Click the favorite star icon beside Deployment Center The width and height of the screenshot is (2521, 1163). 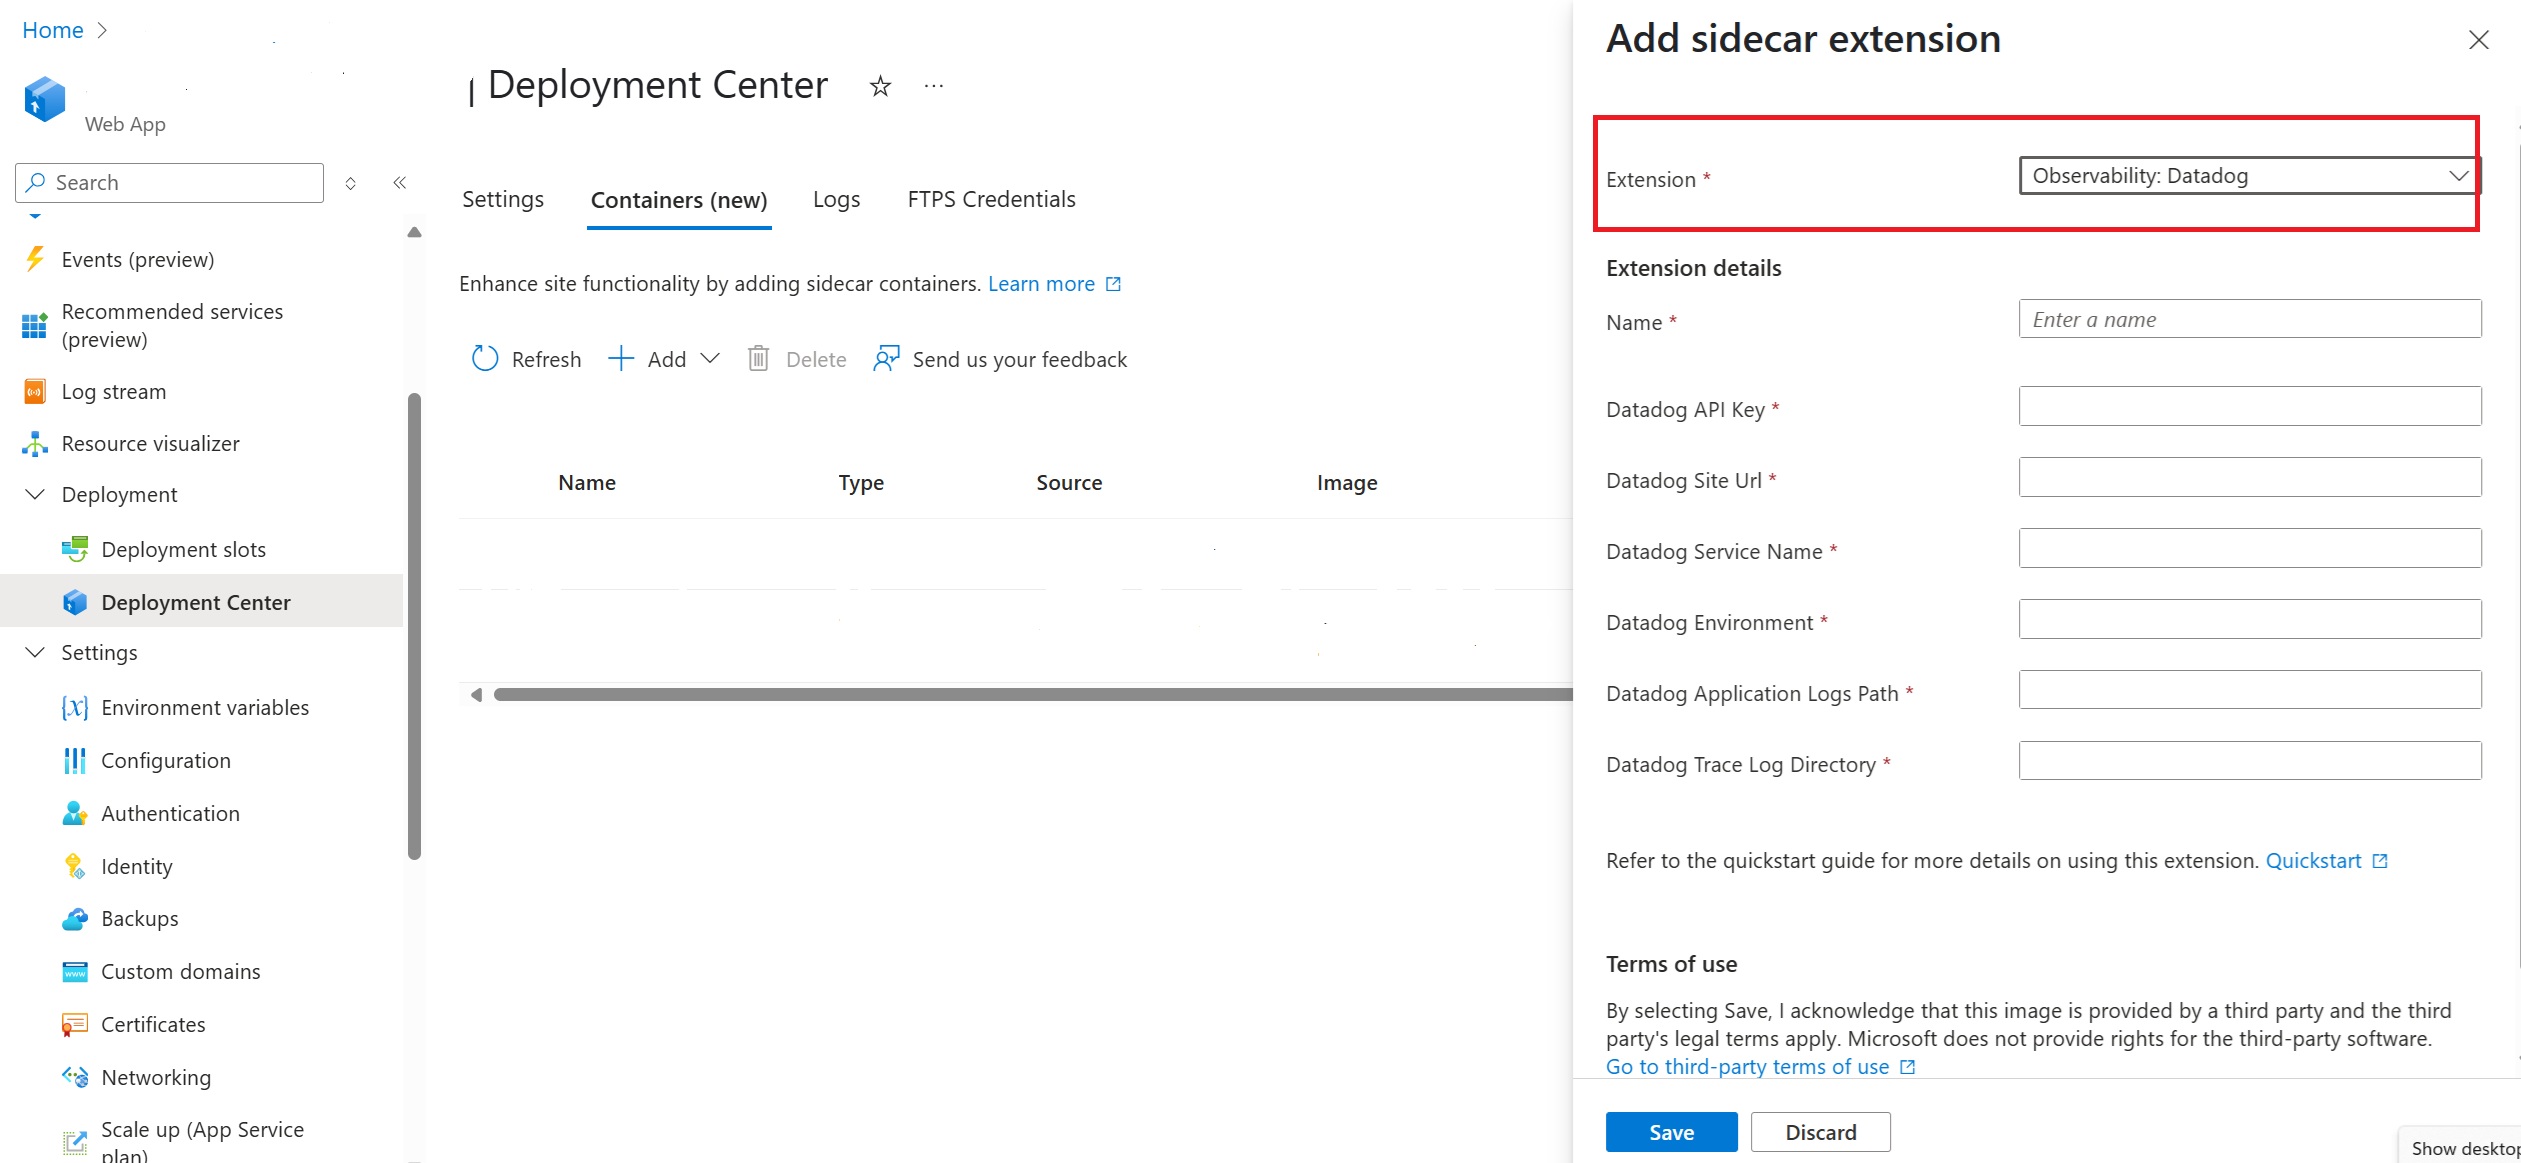[880, 86]
